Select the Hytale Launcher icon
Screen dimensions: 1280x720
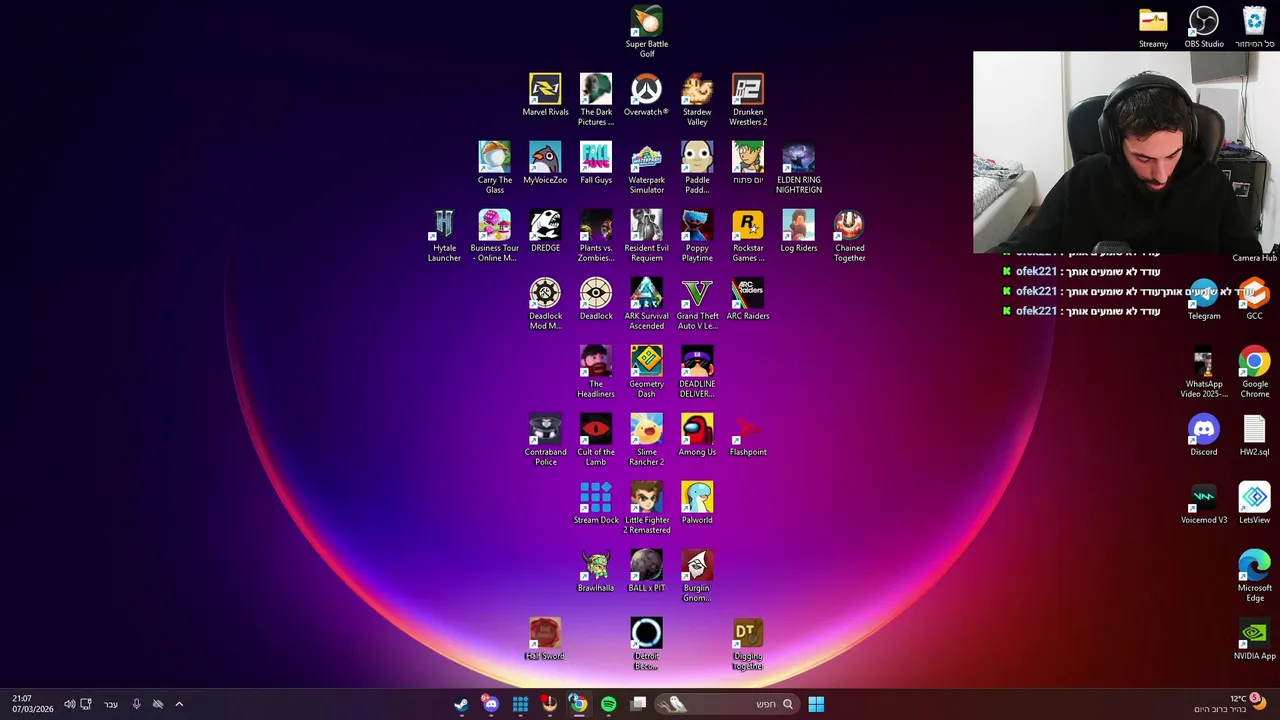[444, 236]
